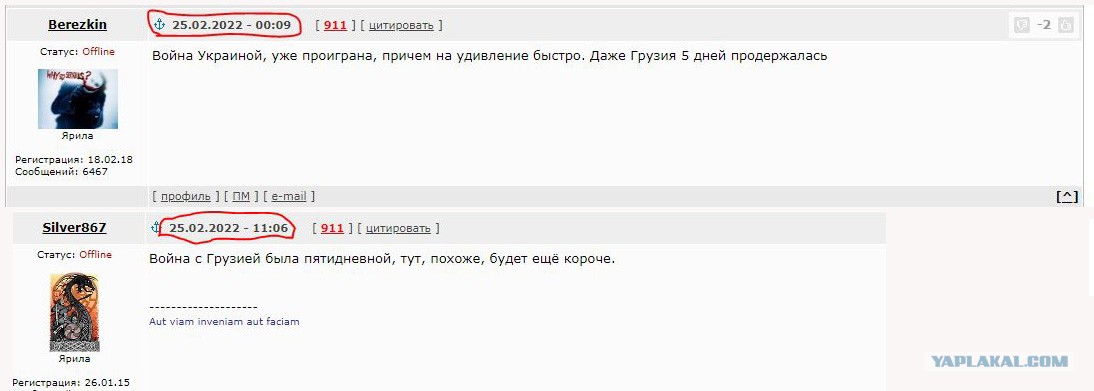
Task: Click the anchor icon on Berezkin's post
Action: 159,25
